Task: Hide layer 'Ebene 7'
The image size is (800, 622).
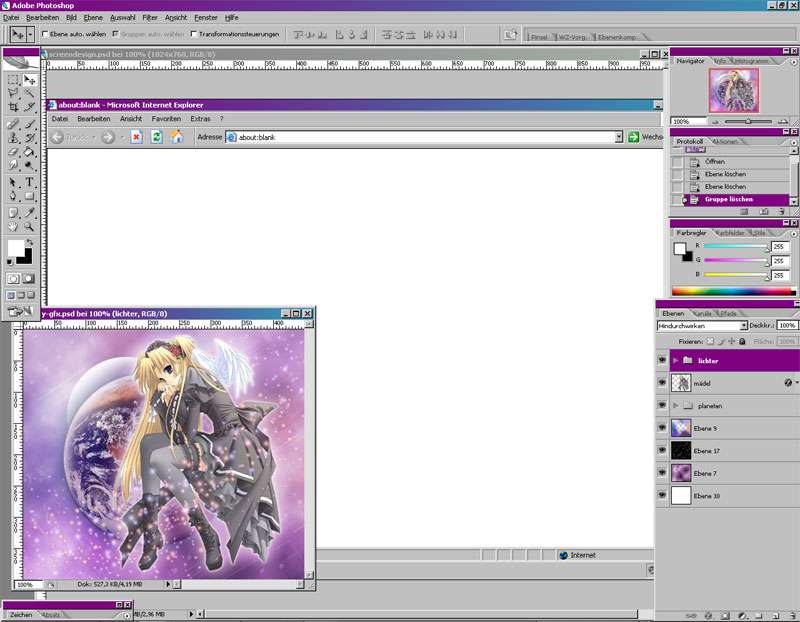Action: [x=662, y=472]
